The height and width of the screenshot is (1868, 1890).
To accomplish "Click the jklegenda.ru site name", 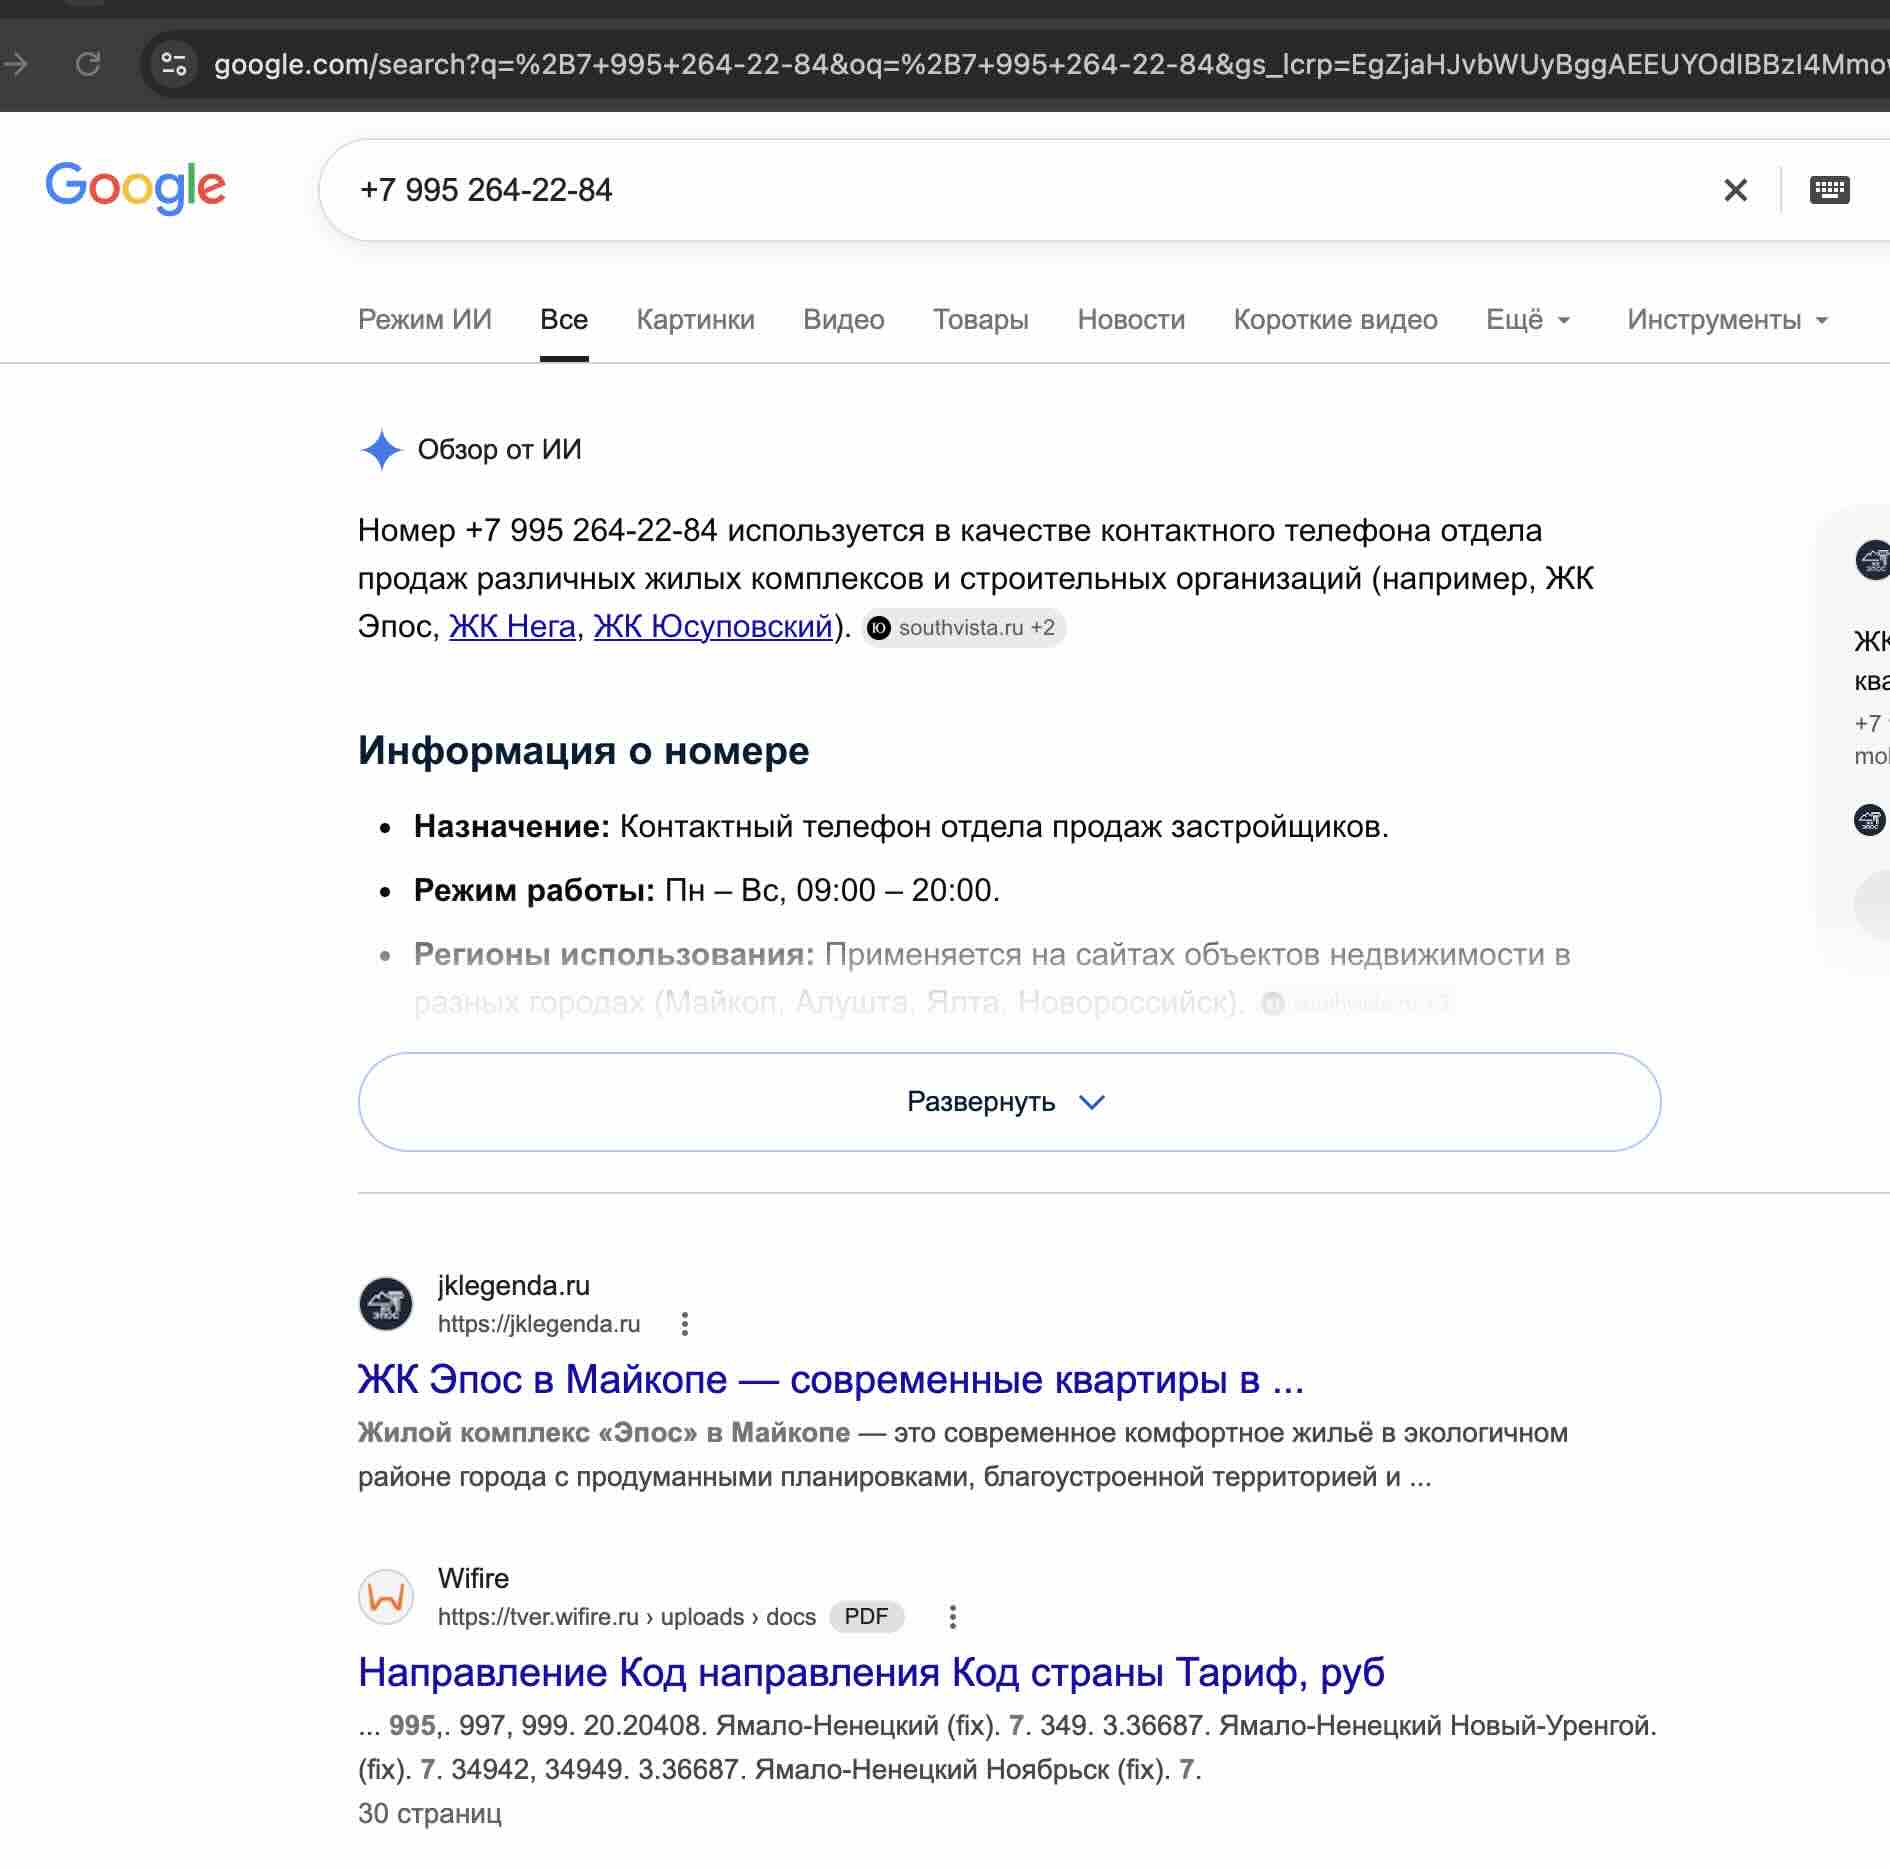I will (514, 1285).
